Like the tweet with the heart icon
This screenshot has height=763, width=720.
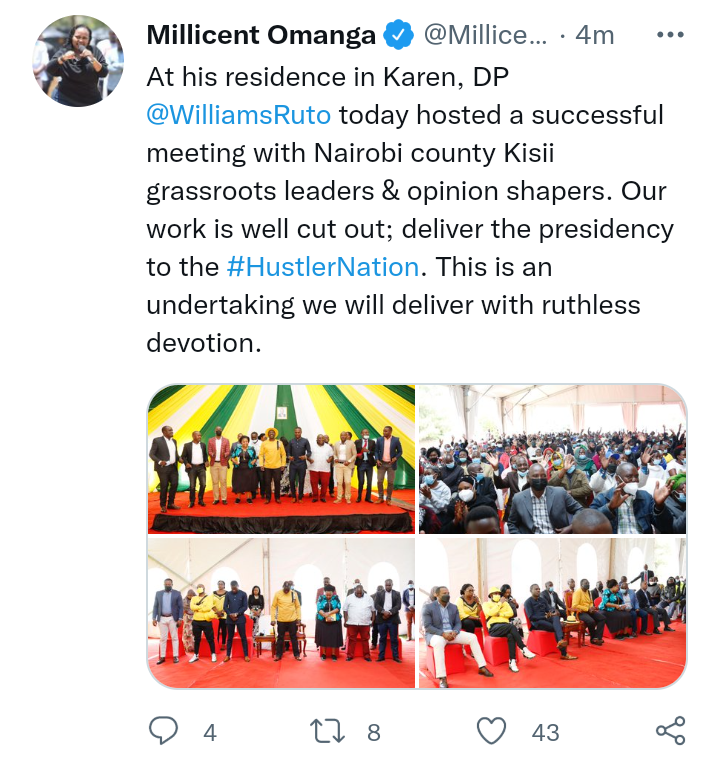(x=491, y=731)
